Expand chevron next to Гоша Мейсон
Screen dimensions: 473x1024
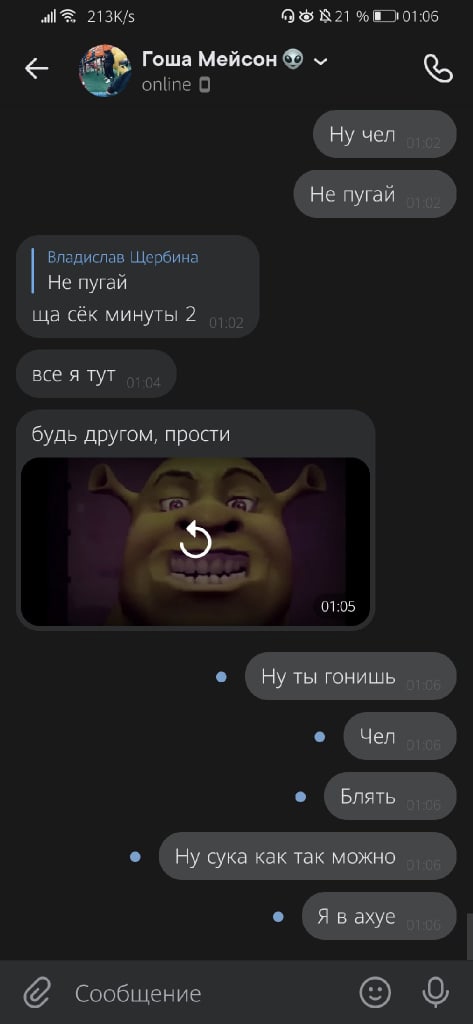pos(320,62)
